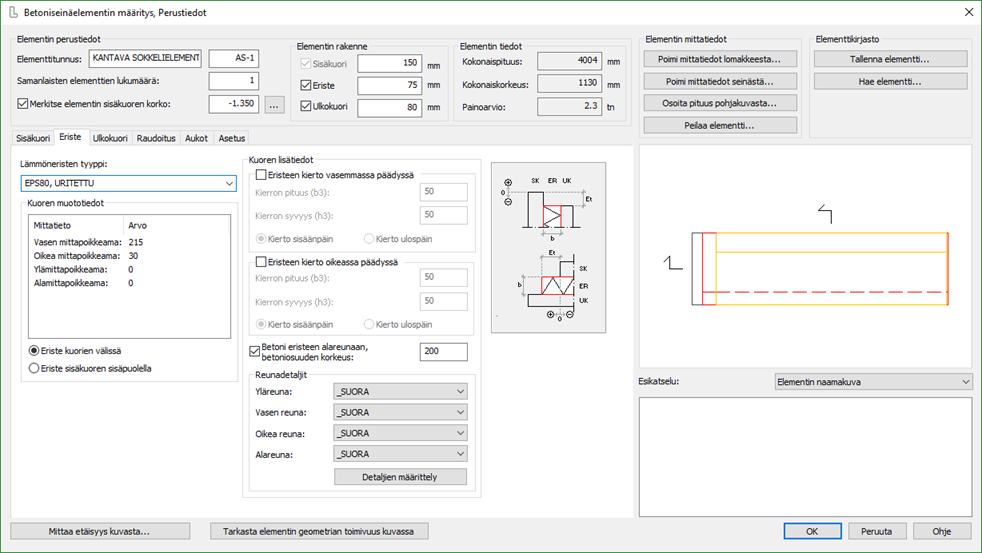Image resolution: width=982 pixels, height=553 pixels.
Task: Enable Eristeen kierto vasemmassa päädyssä
Action: (x=262, y=174)
